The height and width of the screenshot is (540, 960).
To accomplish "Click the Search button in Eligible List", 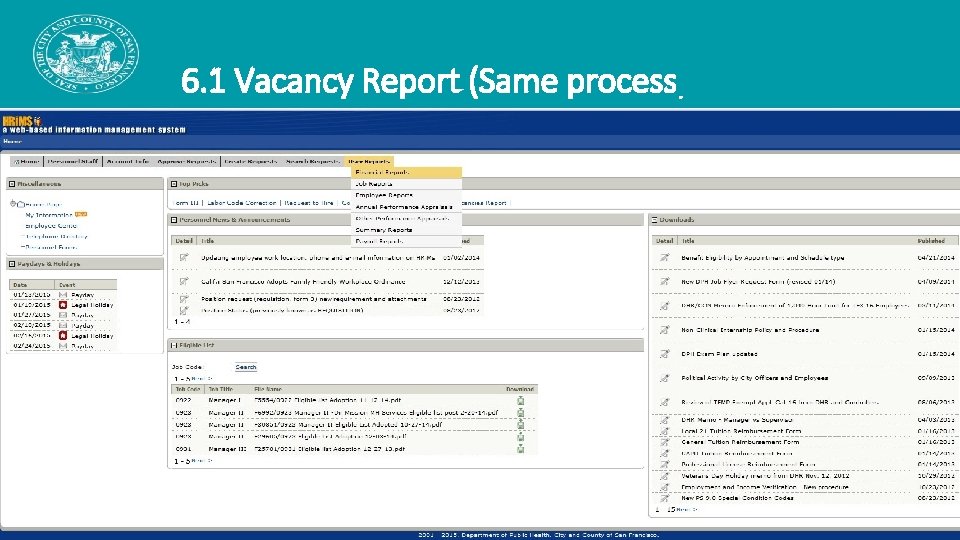I will pos(246,367).
